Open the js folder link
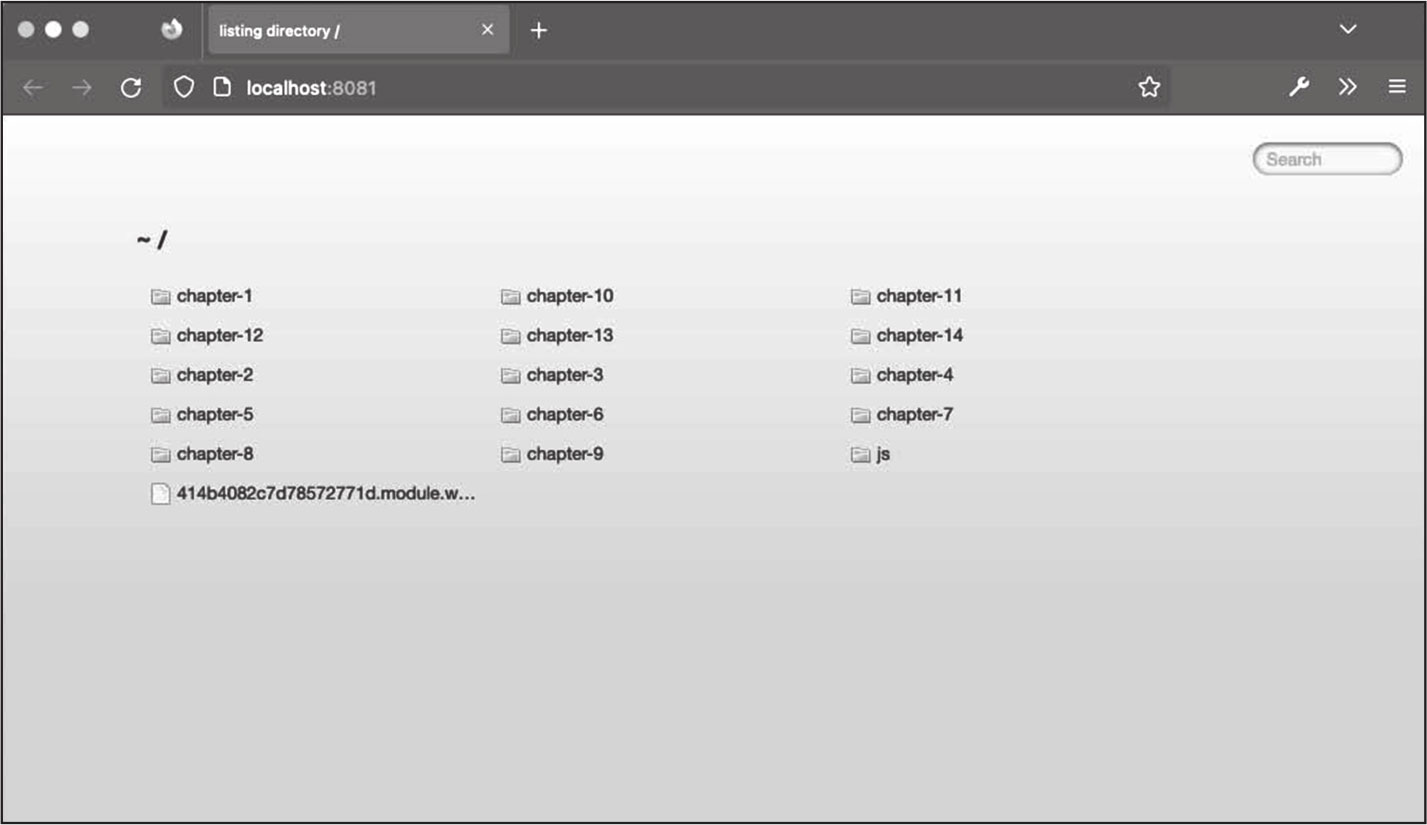Screen dimensions: 1427x825 click(x=883, y=454)
